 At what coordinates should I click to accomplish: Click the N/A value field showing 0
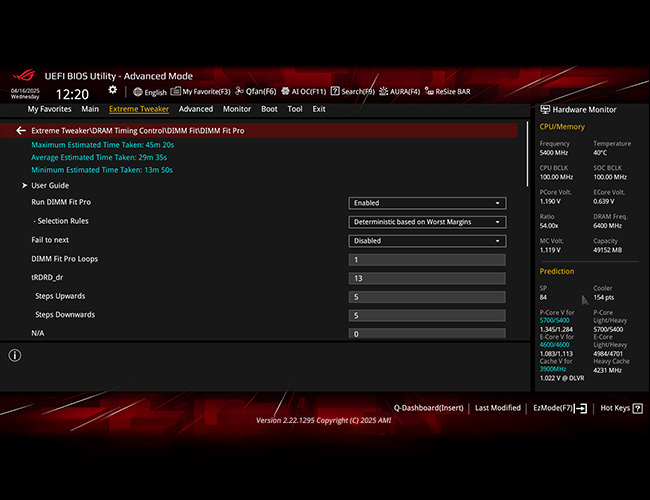point(427,333)
